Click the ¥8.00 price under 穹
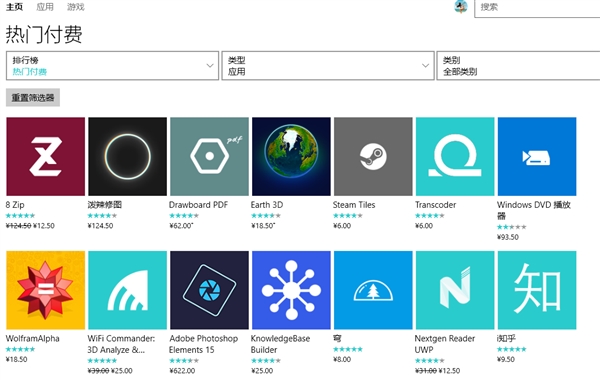 tap(342, 359)
